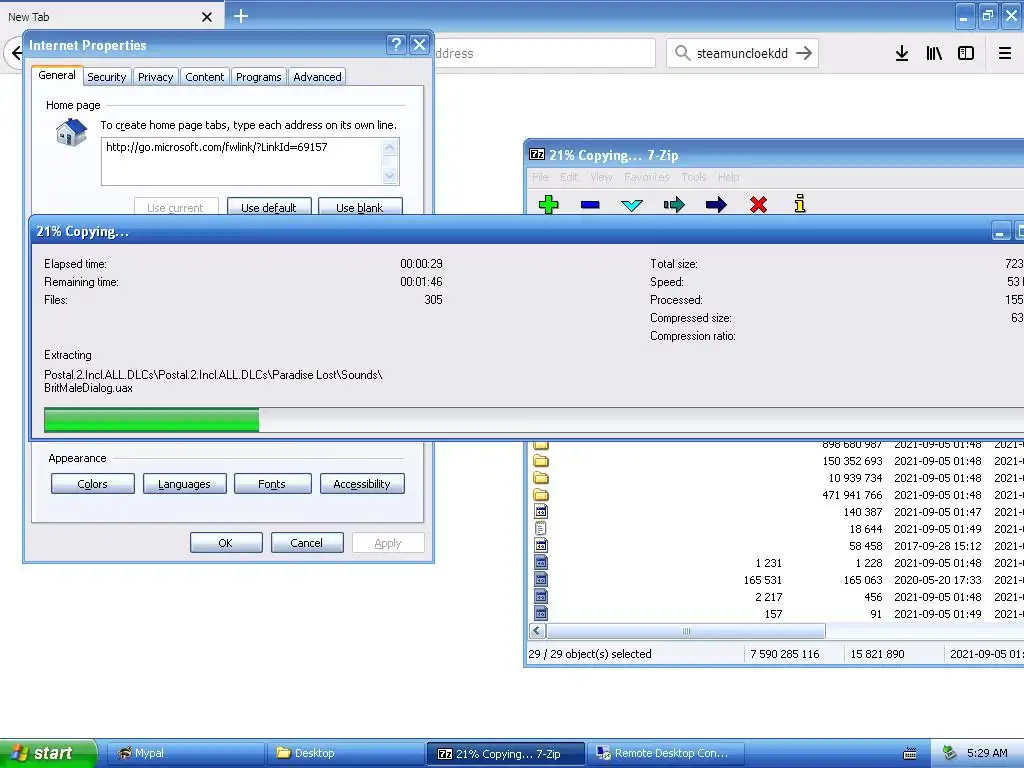Open the Favorites menu in 7-Zip
Image resolution: width=1024 pixels, height=768 pixels.
(x=647, y=177)
